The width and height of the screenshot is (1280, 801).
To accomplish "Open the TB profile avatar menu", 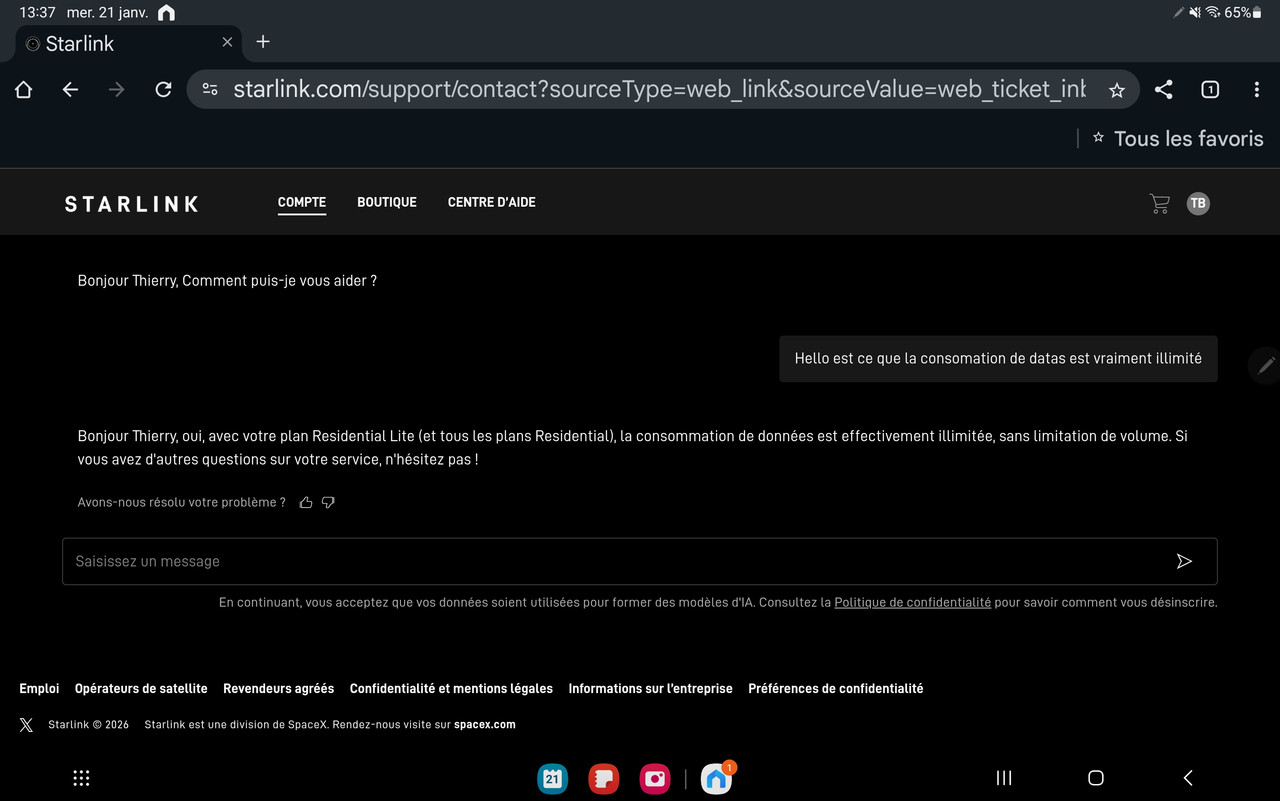I will tap(1197, 203).
